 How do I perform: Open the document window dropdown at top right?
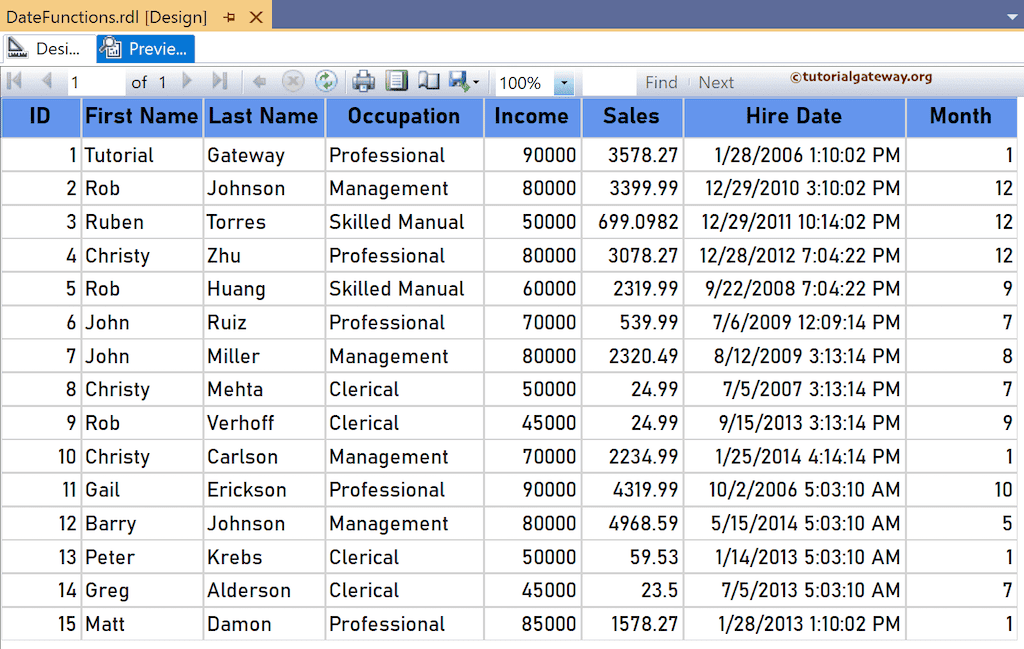click(1010, 16)
